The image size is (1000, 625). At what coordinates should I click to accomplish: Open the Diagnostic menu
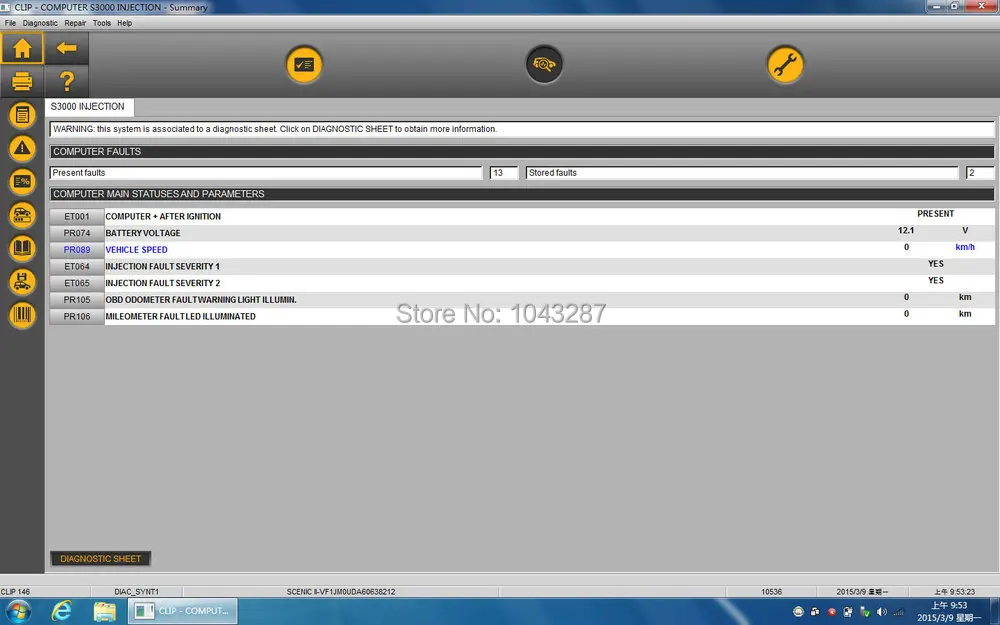pyautogui.click(x=40, y=23)
